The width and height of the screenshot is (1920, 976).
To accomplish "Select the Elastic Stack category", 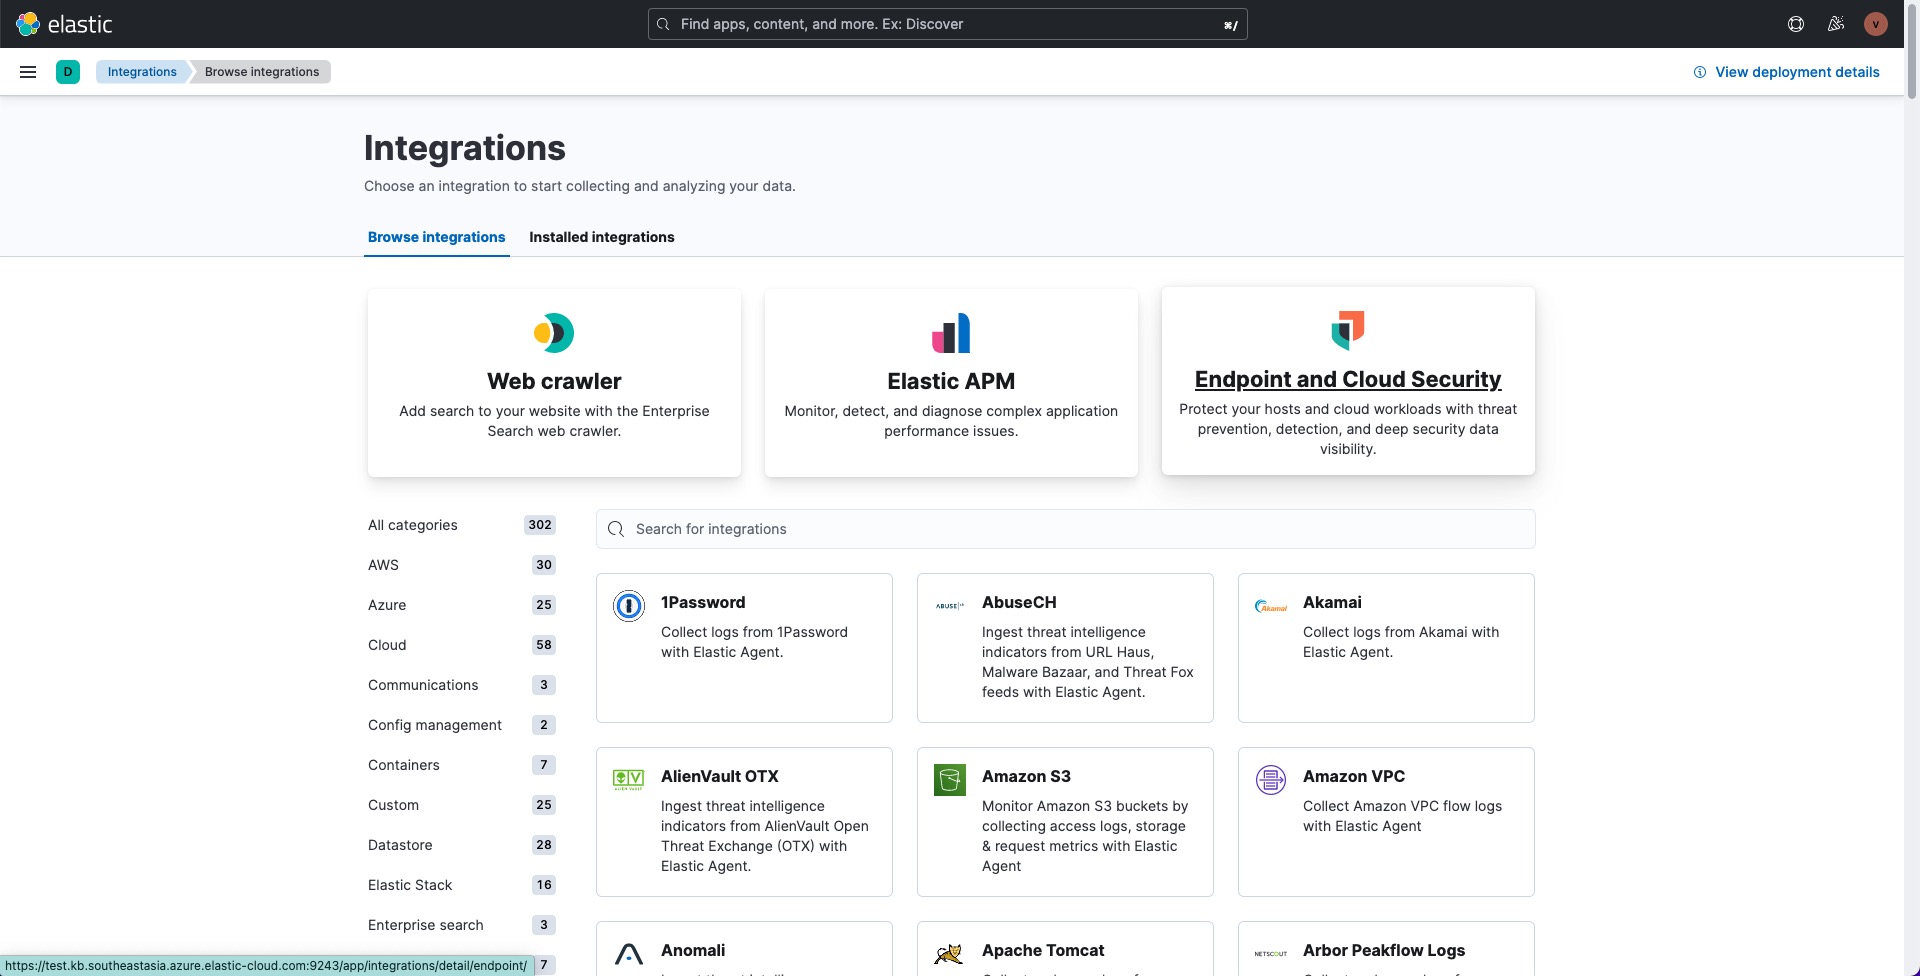I will coord(410,885).
